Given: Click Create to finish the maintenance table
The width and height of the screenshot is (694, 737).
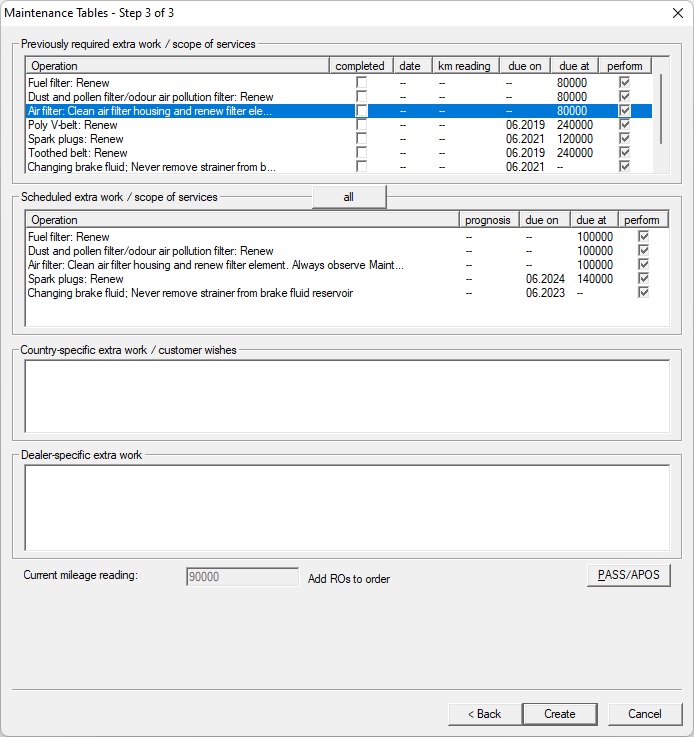Looking at the screenshot, I should point(560,714).
